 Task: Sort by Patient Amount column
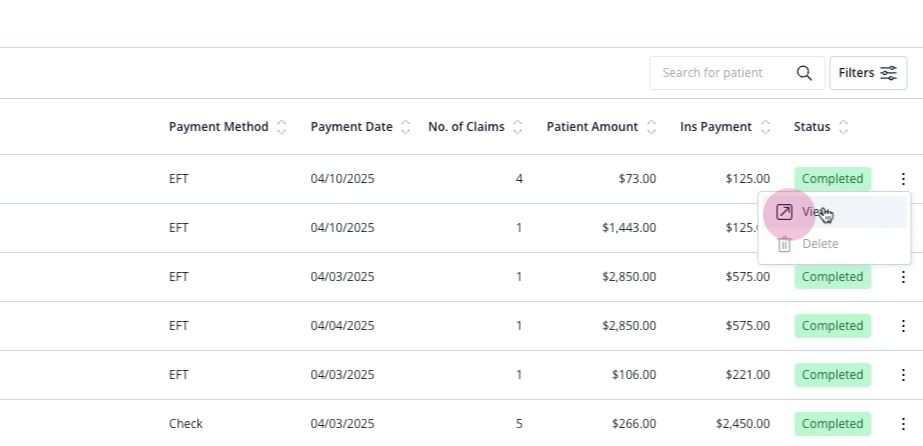(650, 127)
